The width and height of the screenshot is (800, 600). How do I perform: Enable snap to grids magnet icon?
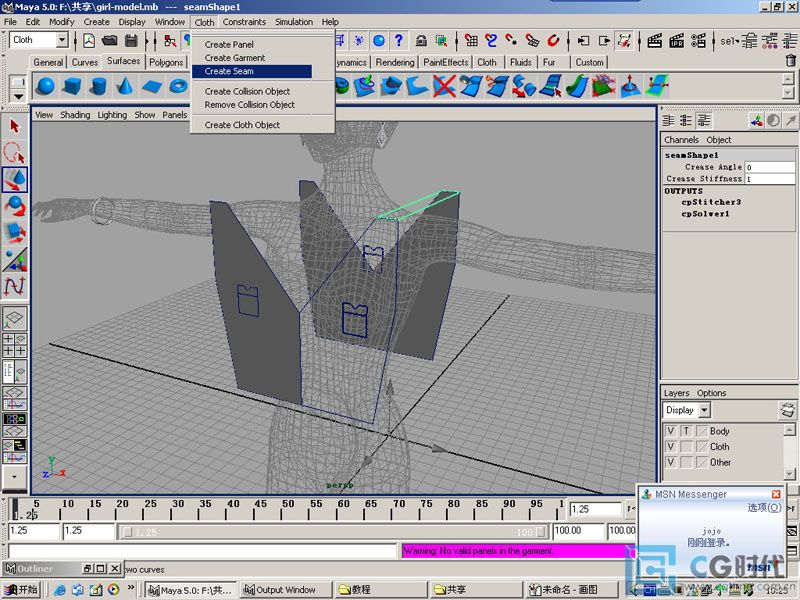coord(471,40)
